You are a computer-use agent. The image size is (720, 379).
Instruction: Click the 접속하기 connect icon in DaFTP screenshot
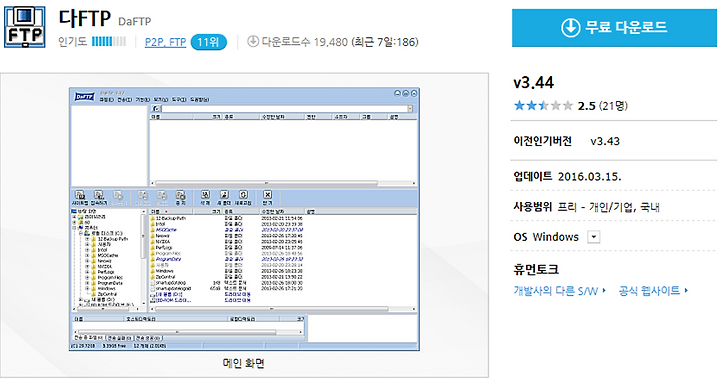coord(99,198)
